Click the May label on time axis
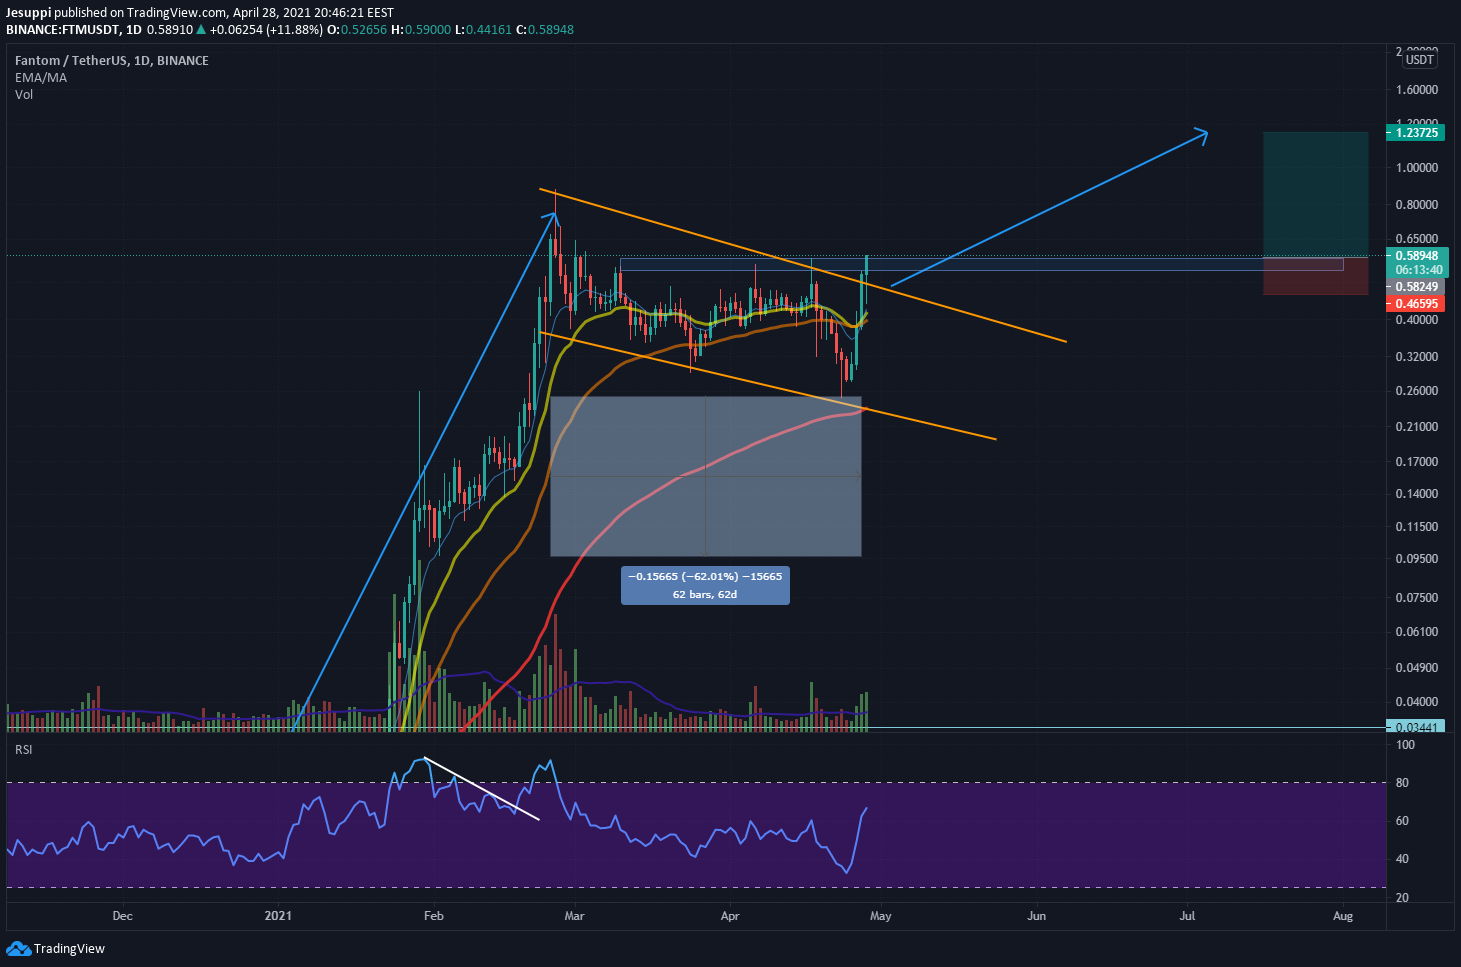Image resolution: width=1461 pixels, height=967 pixels. tap(880, 915)
